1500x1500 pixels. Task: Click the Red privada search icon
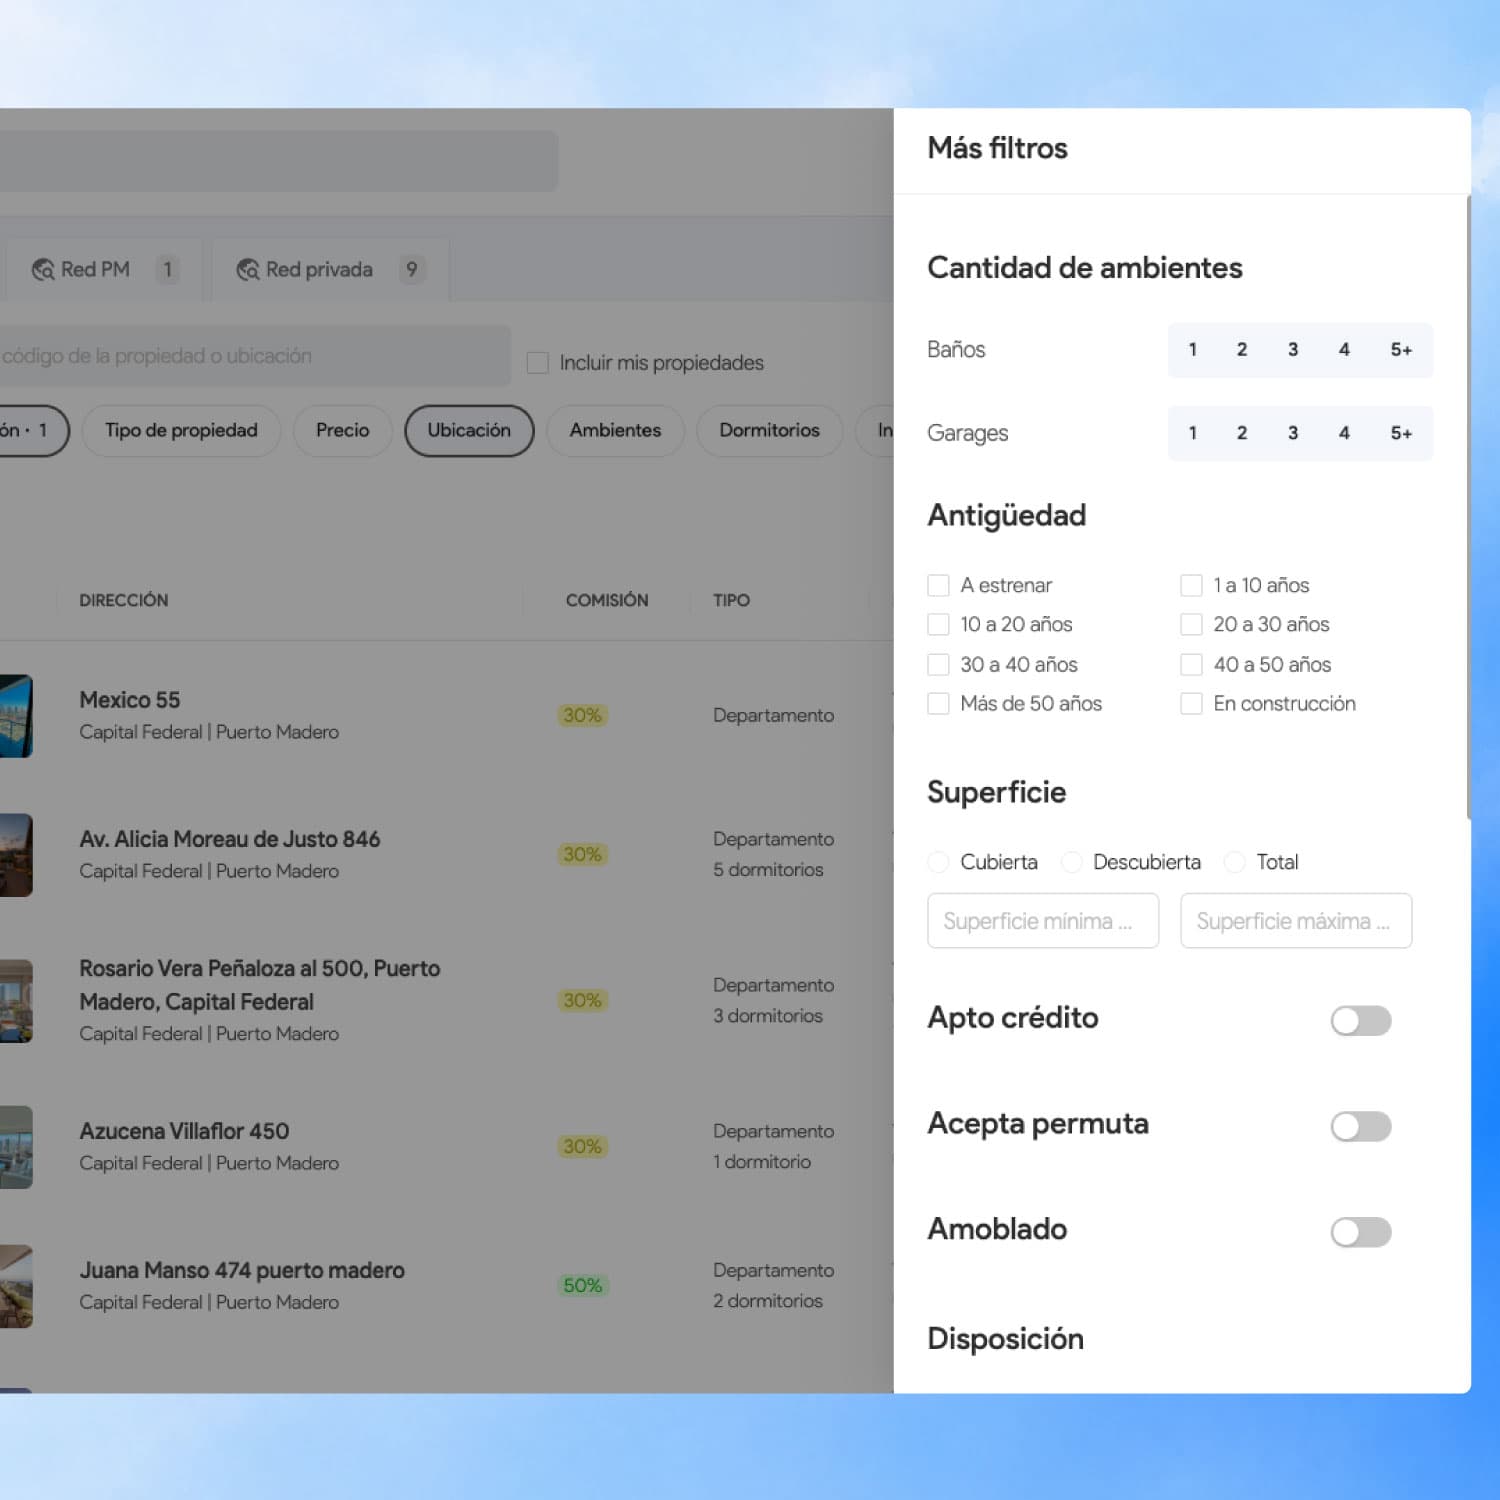(247, 270)
